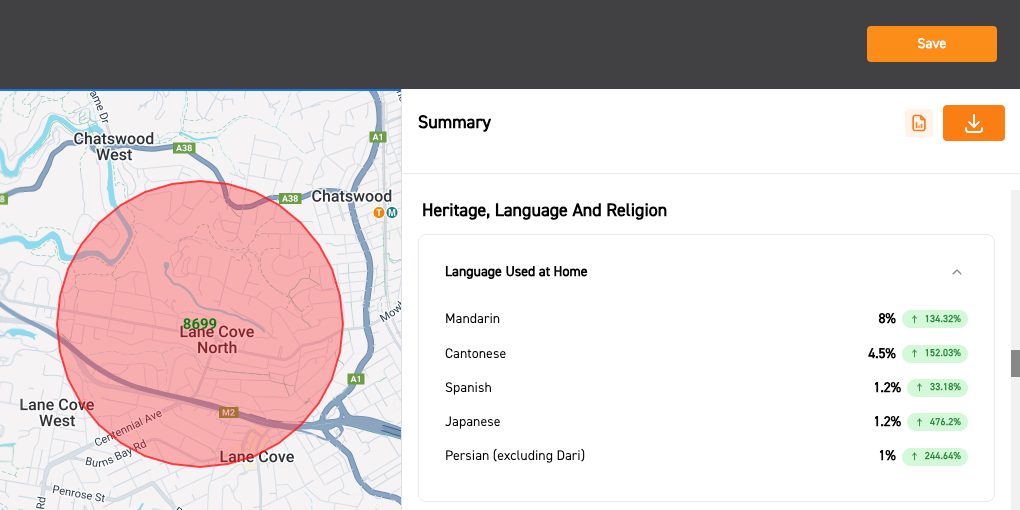Click the Lane Cove North map label
The width and height of the screenshot is (1020, 510).
(x=217, y=340)
